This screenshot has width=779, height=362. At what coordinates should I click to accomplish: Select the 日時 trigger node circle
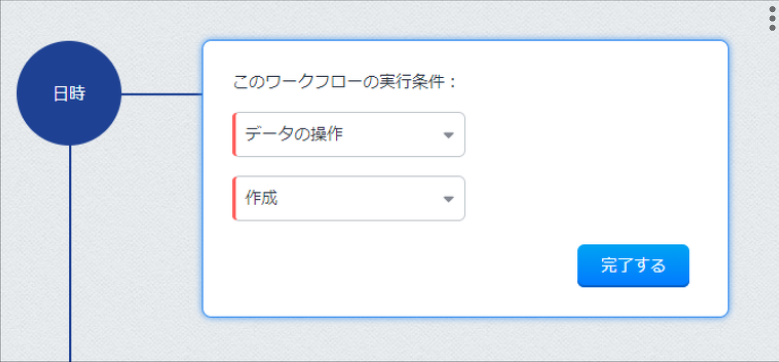click(x=69, y=93)
